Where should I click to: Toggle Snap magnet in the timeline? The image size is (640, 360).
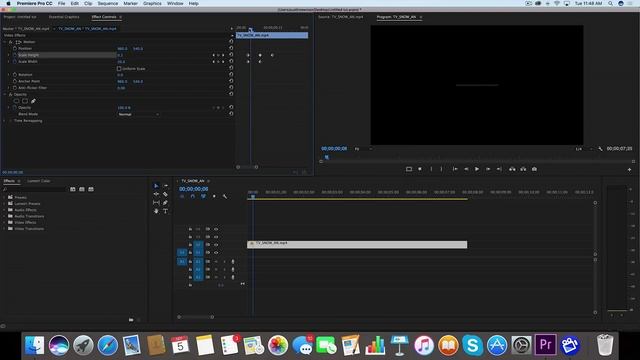click(193, 196)
